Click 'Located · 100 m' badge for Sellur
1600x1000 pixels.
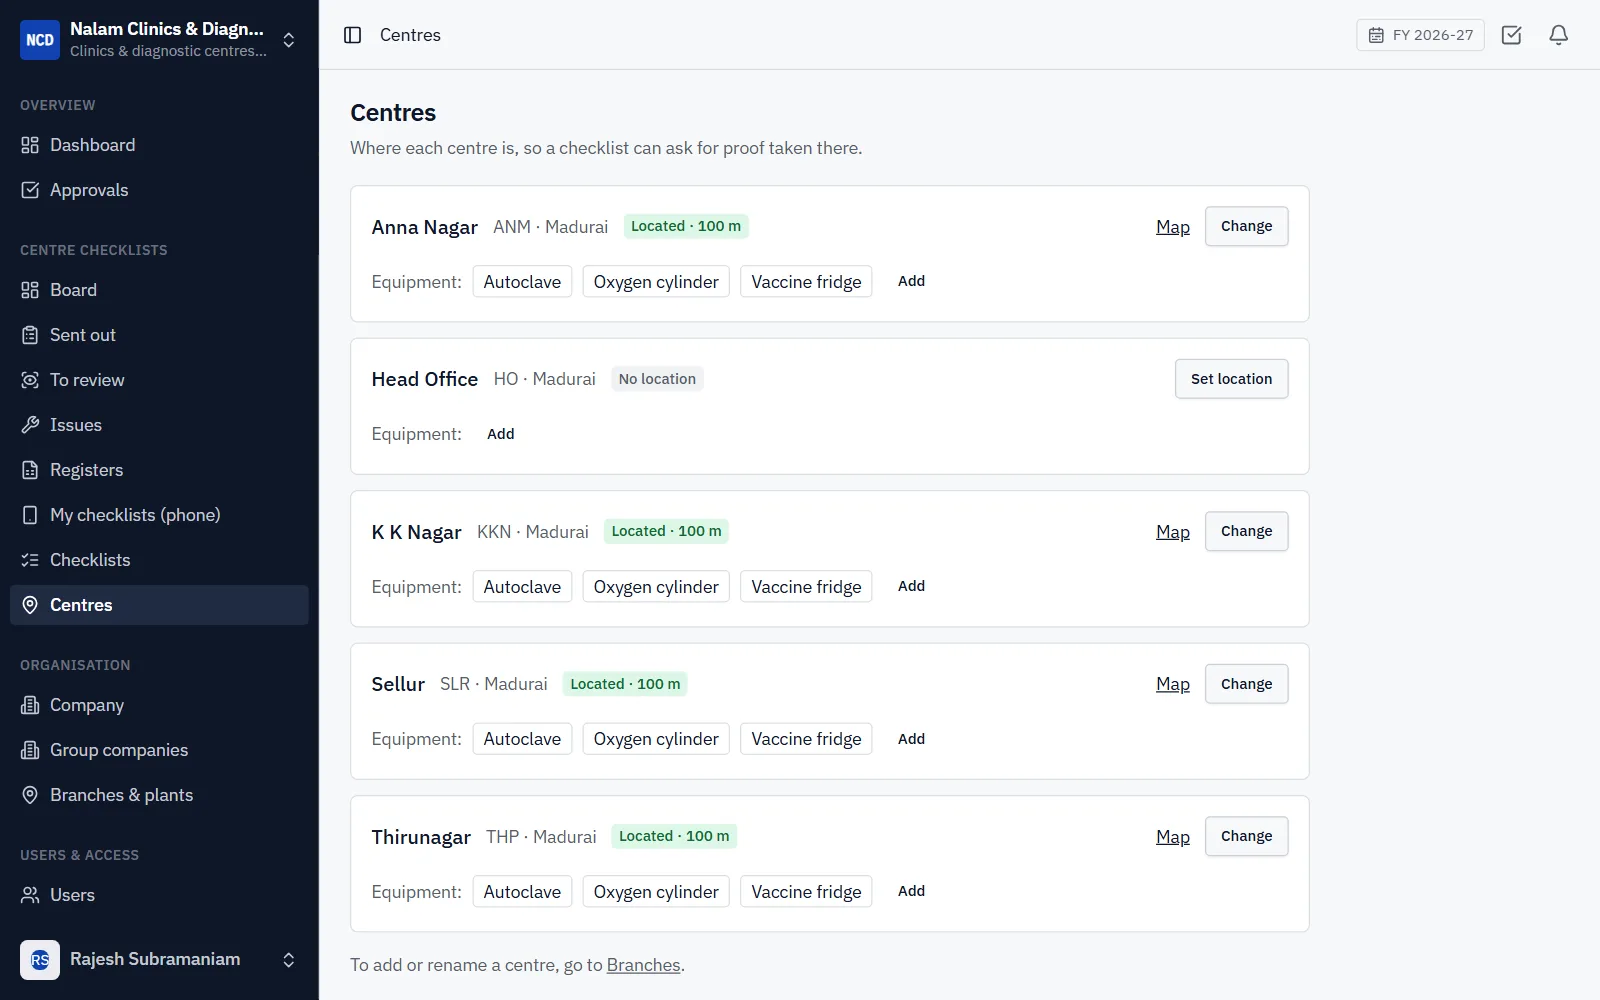click(x=625, y=684)
